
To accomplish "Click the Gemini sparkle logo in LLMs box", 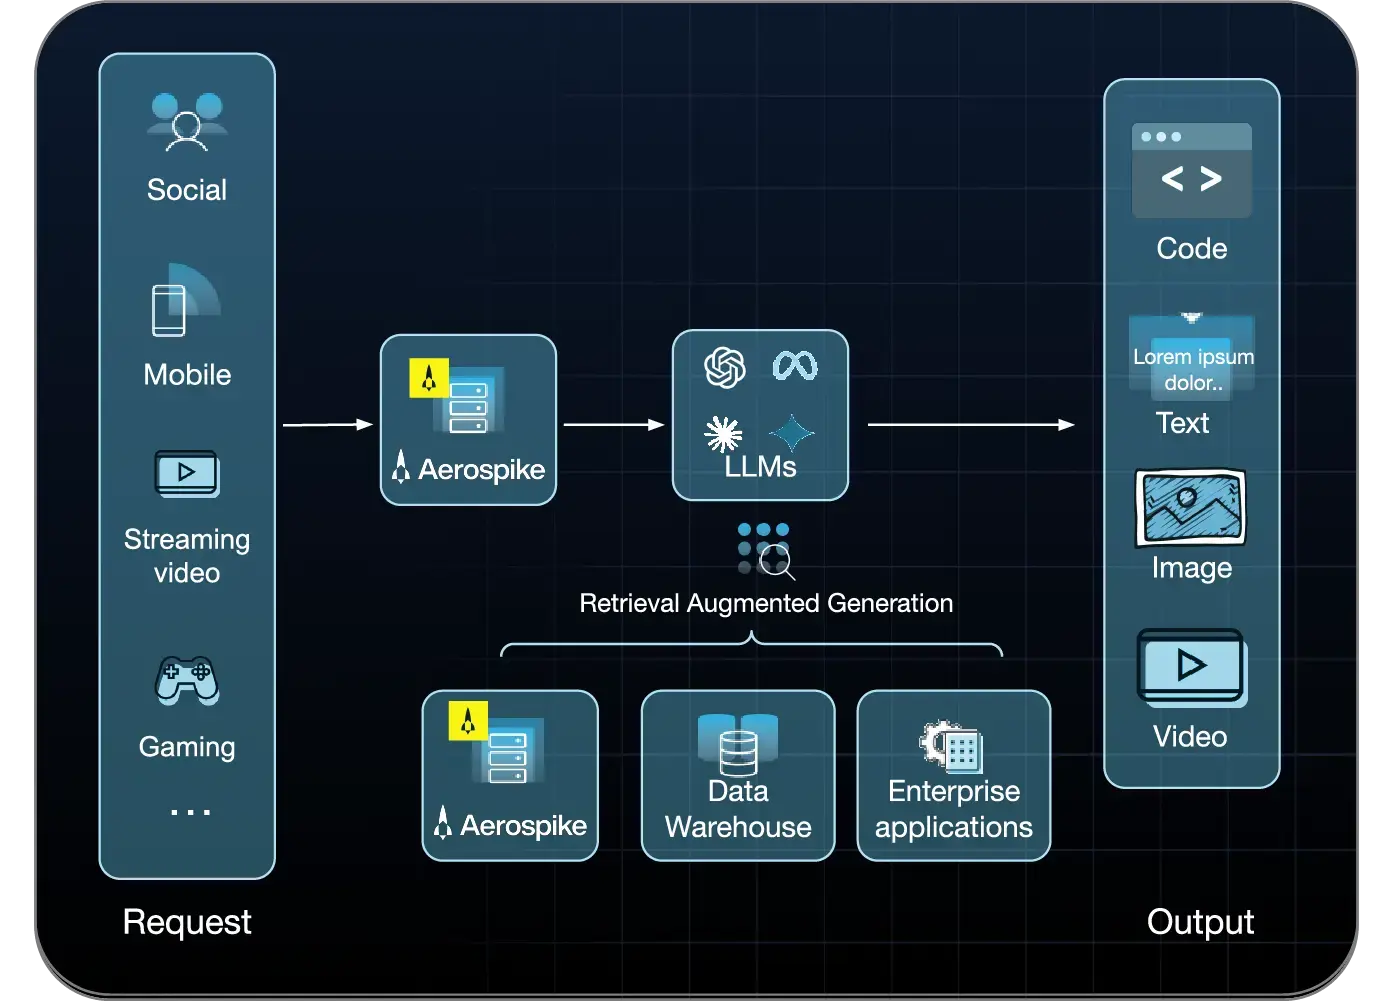I will [792, 433].
